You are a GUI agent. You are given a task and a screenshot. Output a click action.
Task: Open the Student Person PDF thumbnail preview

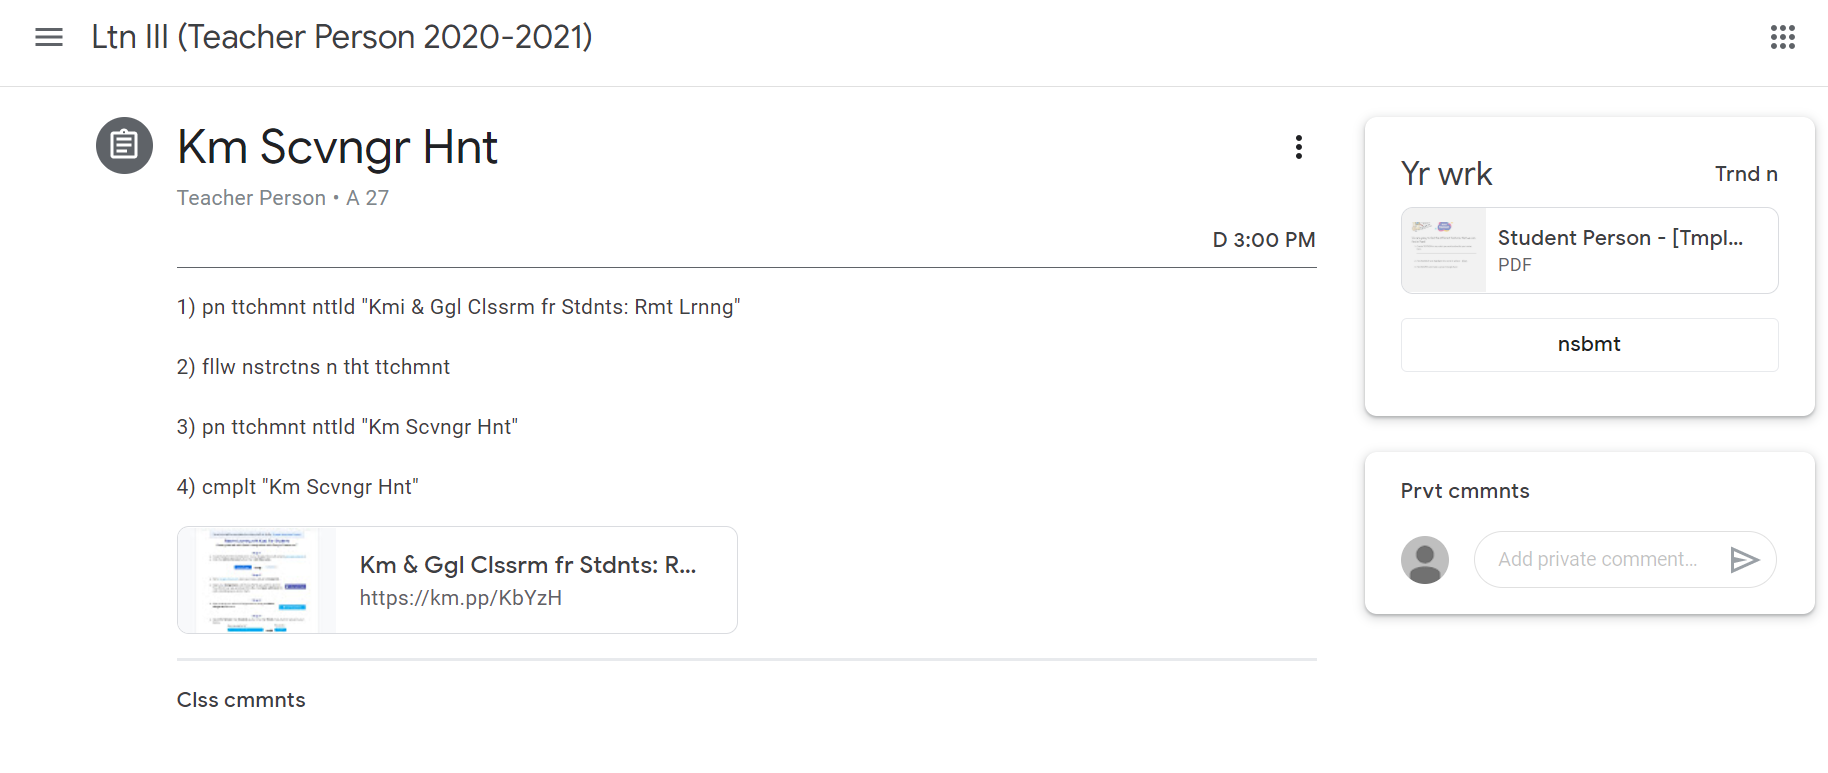[1443, 250]
